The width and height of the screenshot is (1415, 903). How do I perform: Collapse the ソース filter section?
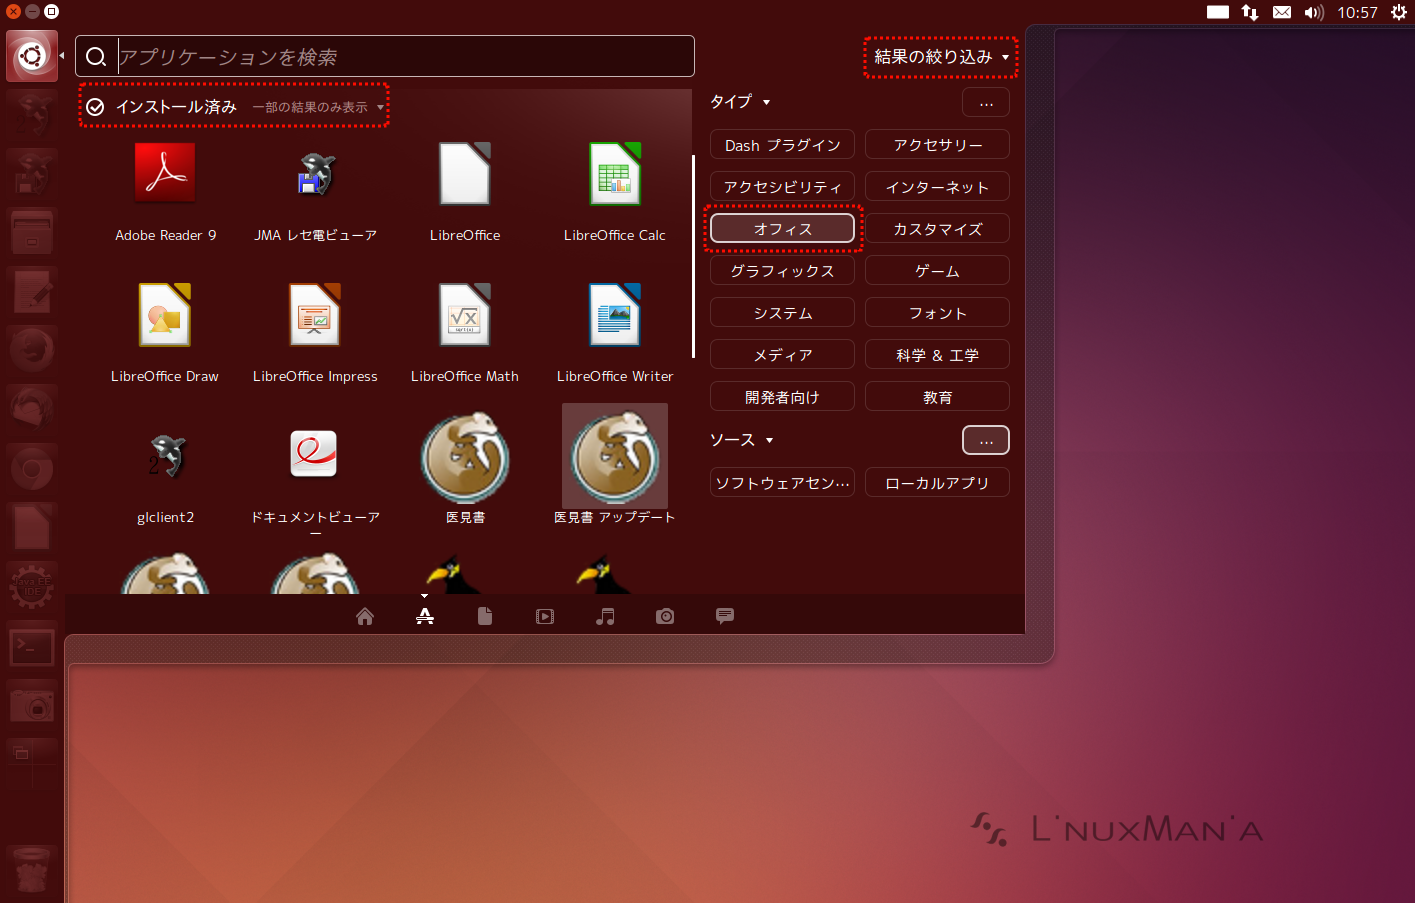pos(741,440)
